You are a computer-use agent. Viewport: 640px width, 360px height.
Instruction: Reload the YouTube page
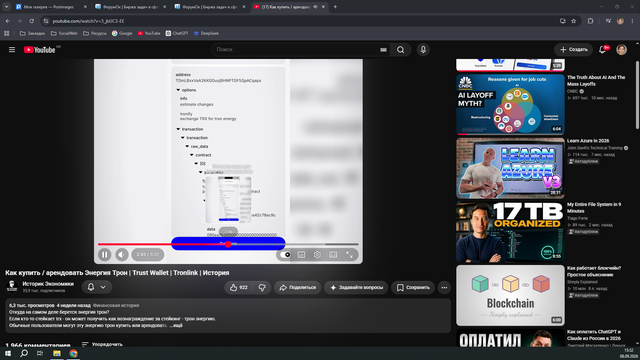pyautogui.click(x=31, y=21)
